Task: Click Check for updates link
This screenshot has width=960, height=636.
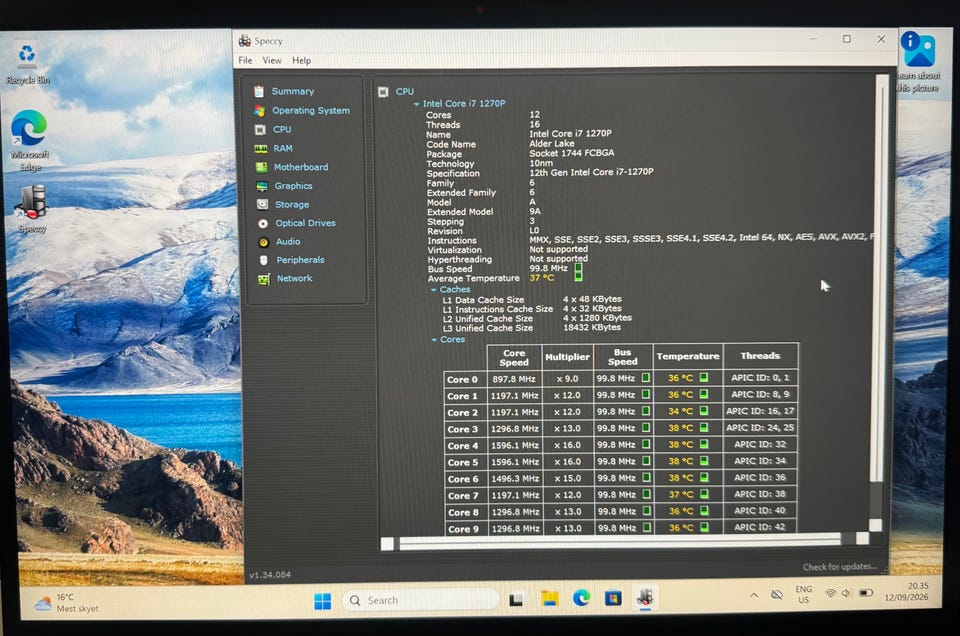Action: coord(839,567)
